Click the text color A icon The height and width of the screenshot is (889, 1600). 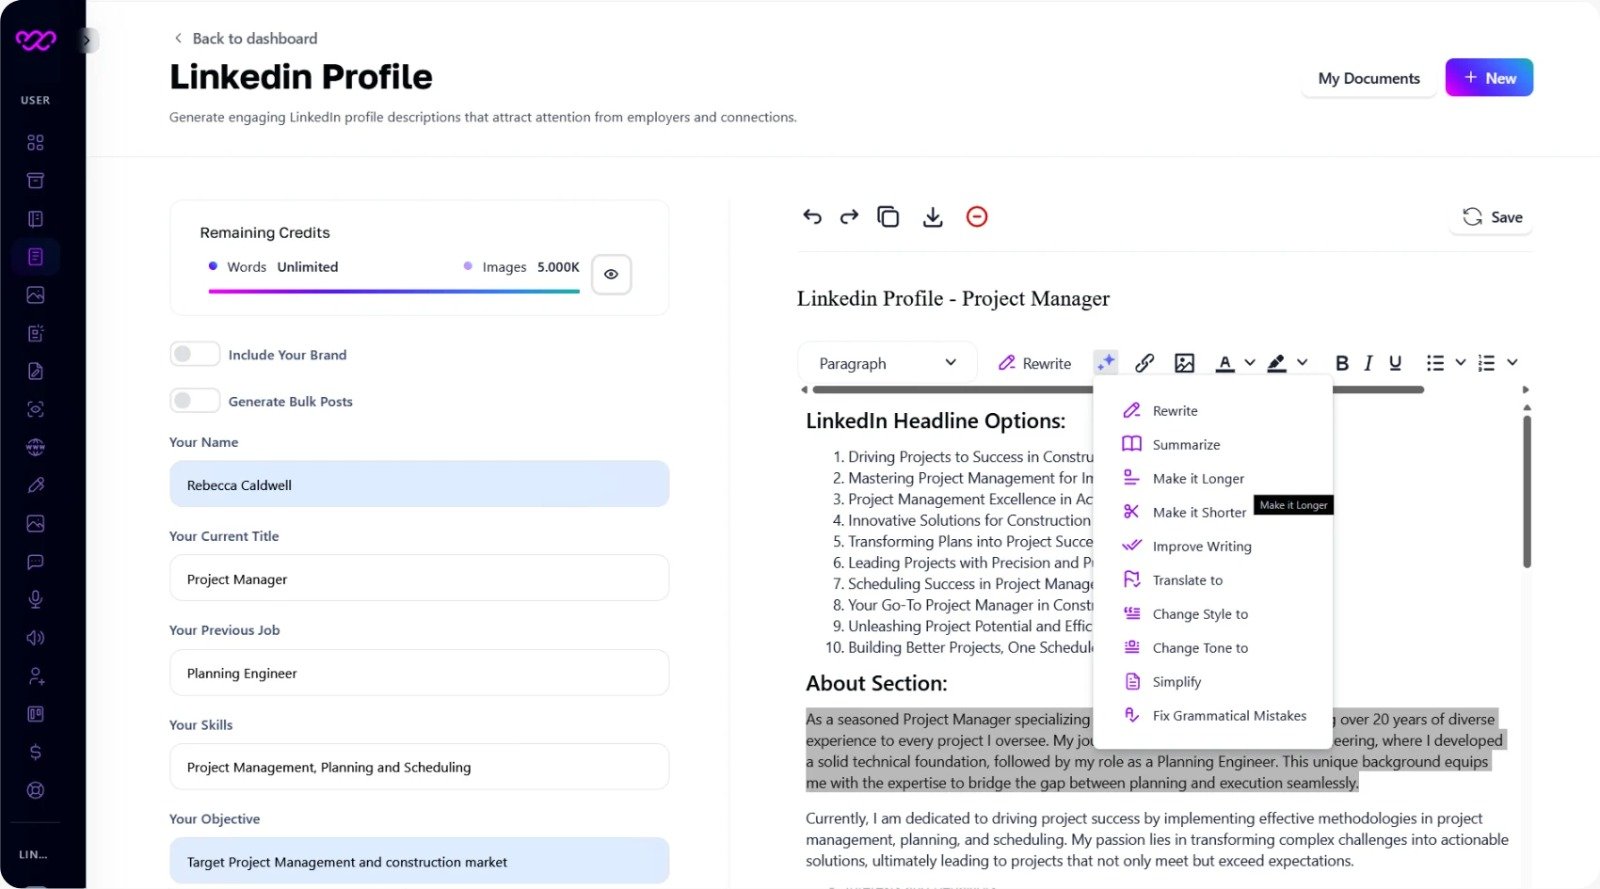(1225, 362)
